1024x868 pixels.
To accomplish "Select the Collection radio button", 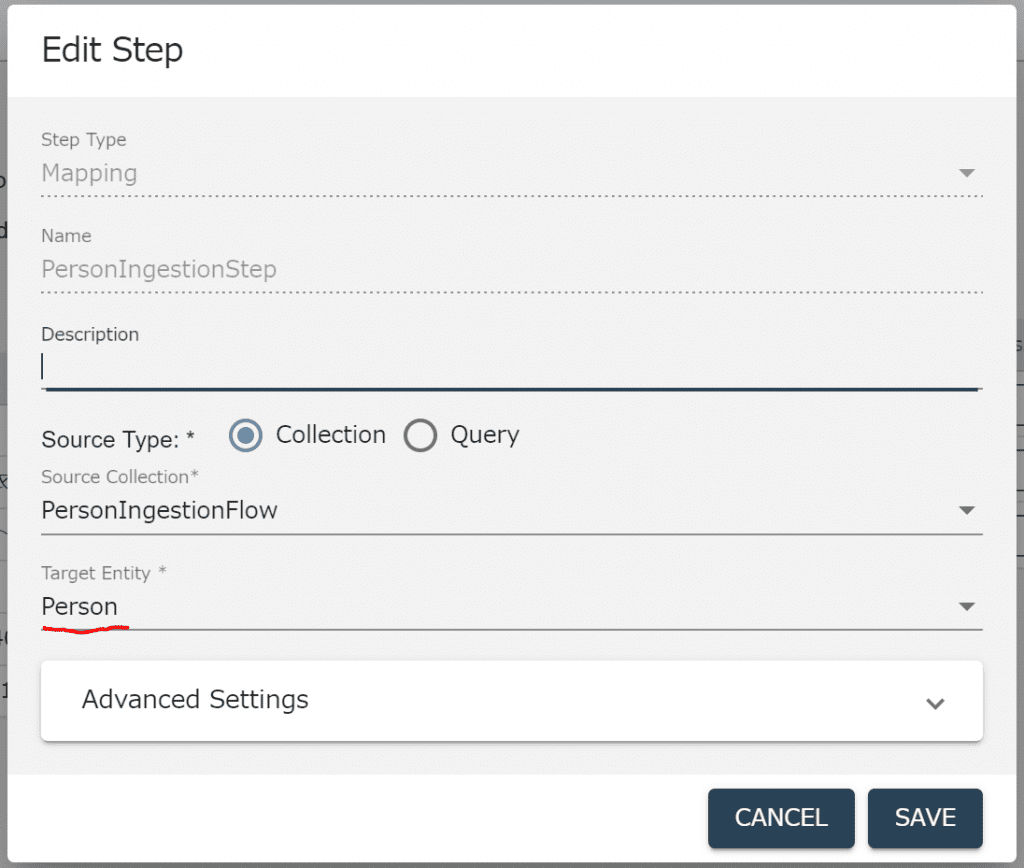I will [x=245, y=436].
